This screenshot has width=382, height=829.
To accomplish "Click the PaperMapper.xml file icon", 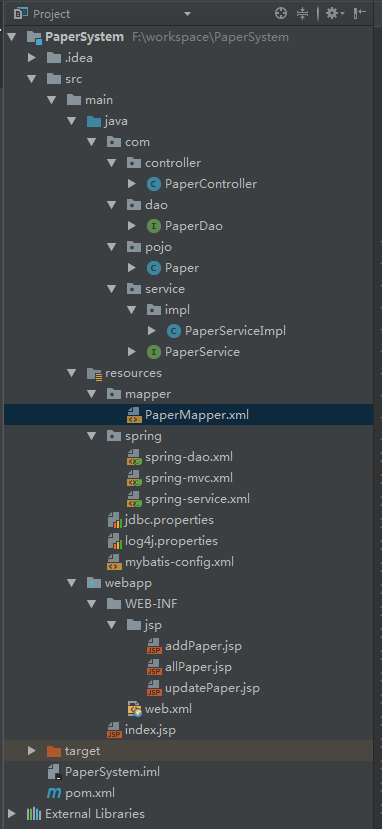I will pyautogui.click(x=134, y=415).
